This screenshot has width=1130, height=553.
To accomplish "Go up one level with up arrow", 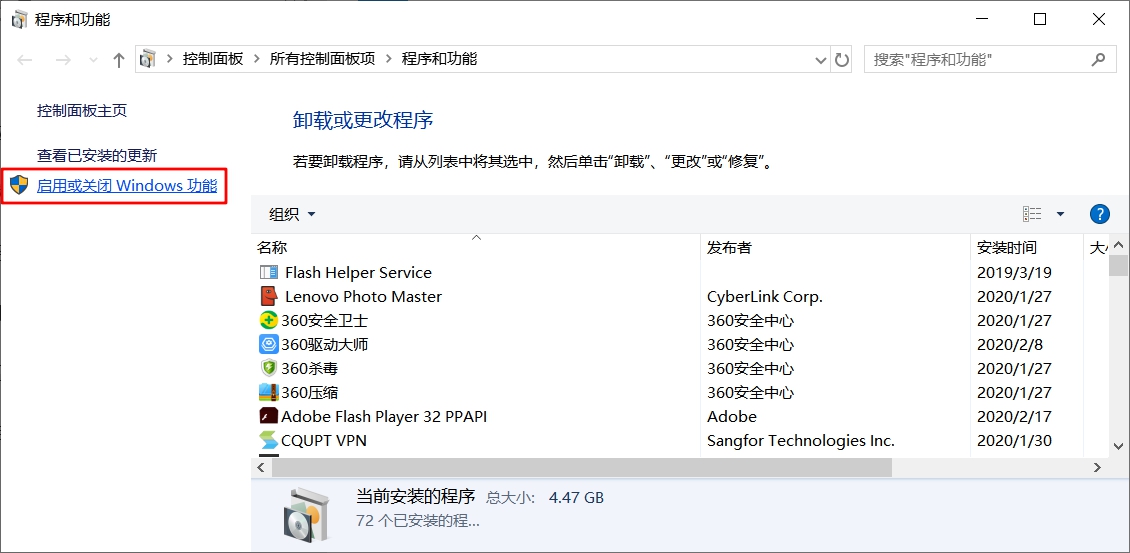I will click(x=120, y=60).
